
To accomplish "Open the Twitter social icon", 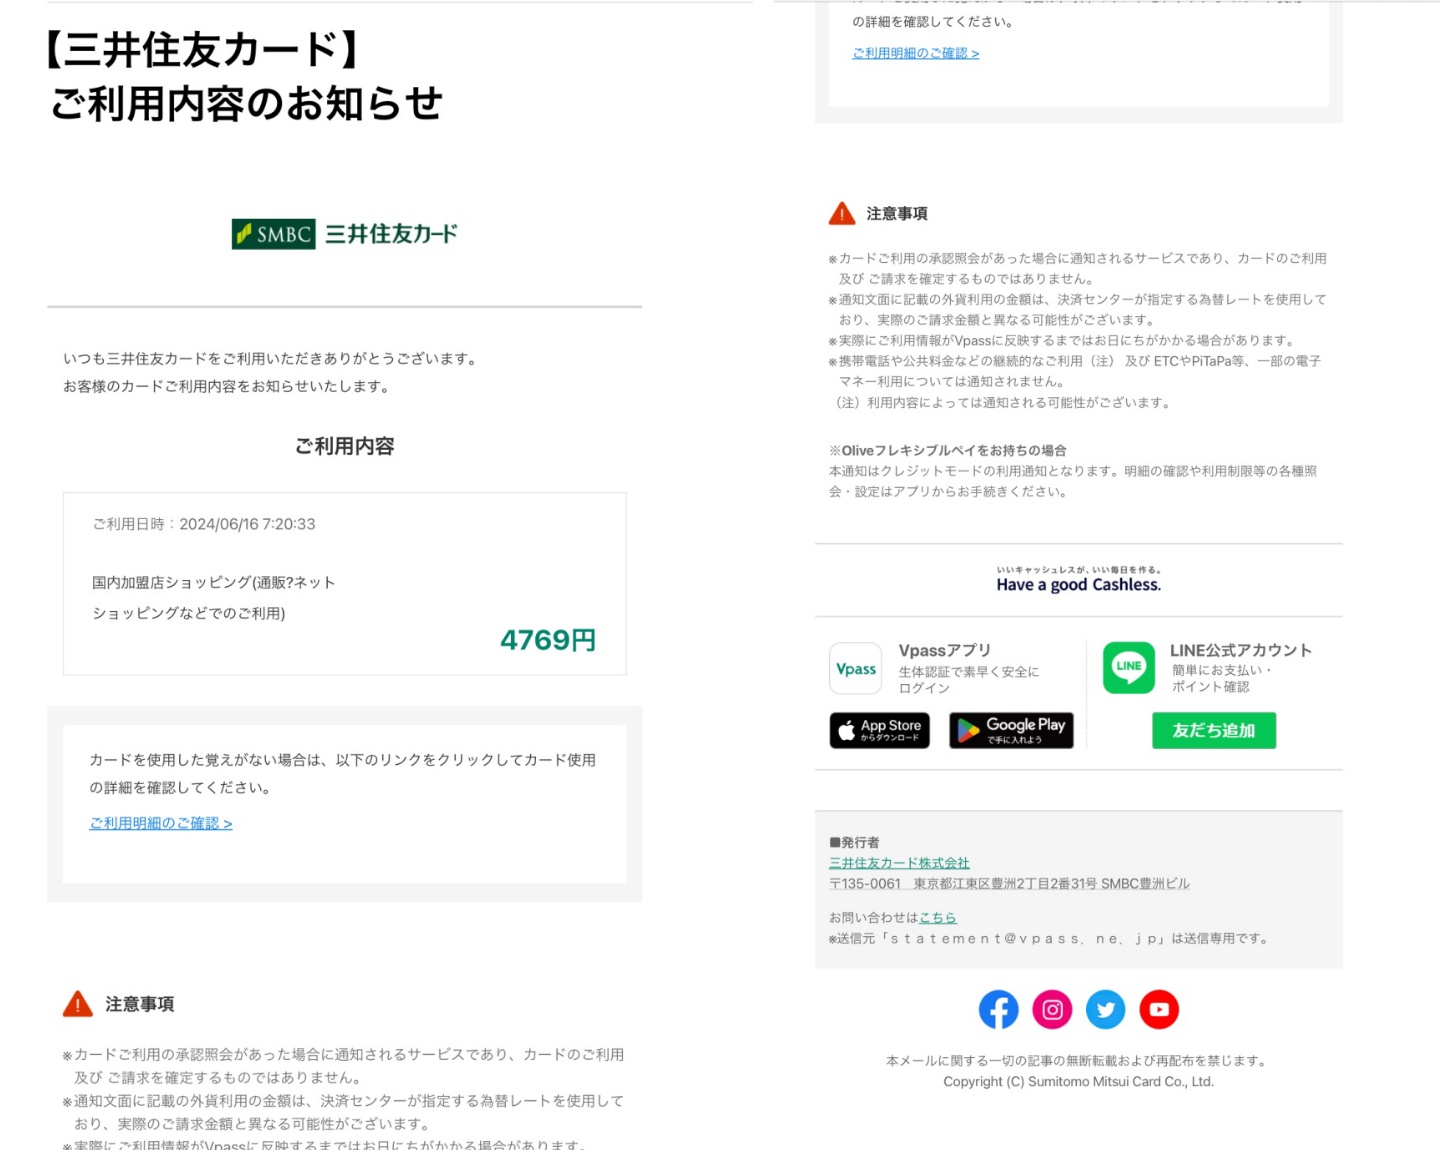I will point(1105,1009).
